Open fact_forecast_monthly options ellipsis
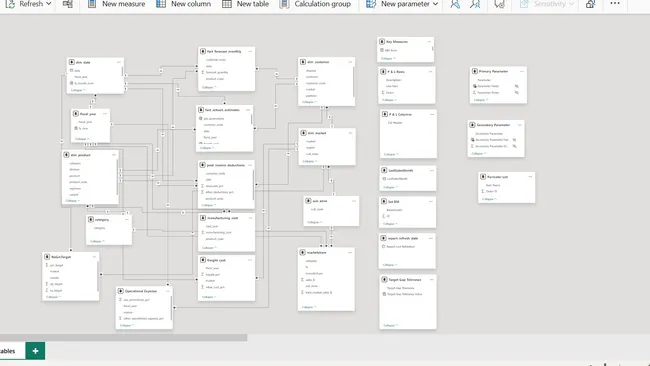650x366 pixels. coord(250,51)
